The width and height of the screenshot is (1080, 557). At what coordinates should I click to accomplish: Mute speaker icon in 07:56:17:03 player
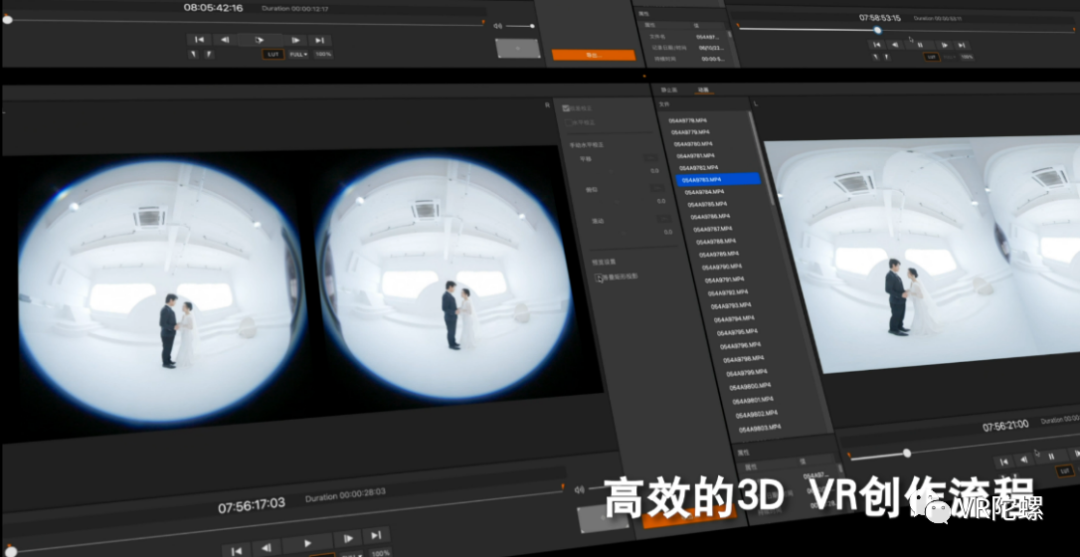point(579,490)
